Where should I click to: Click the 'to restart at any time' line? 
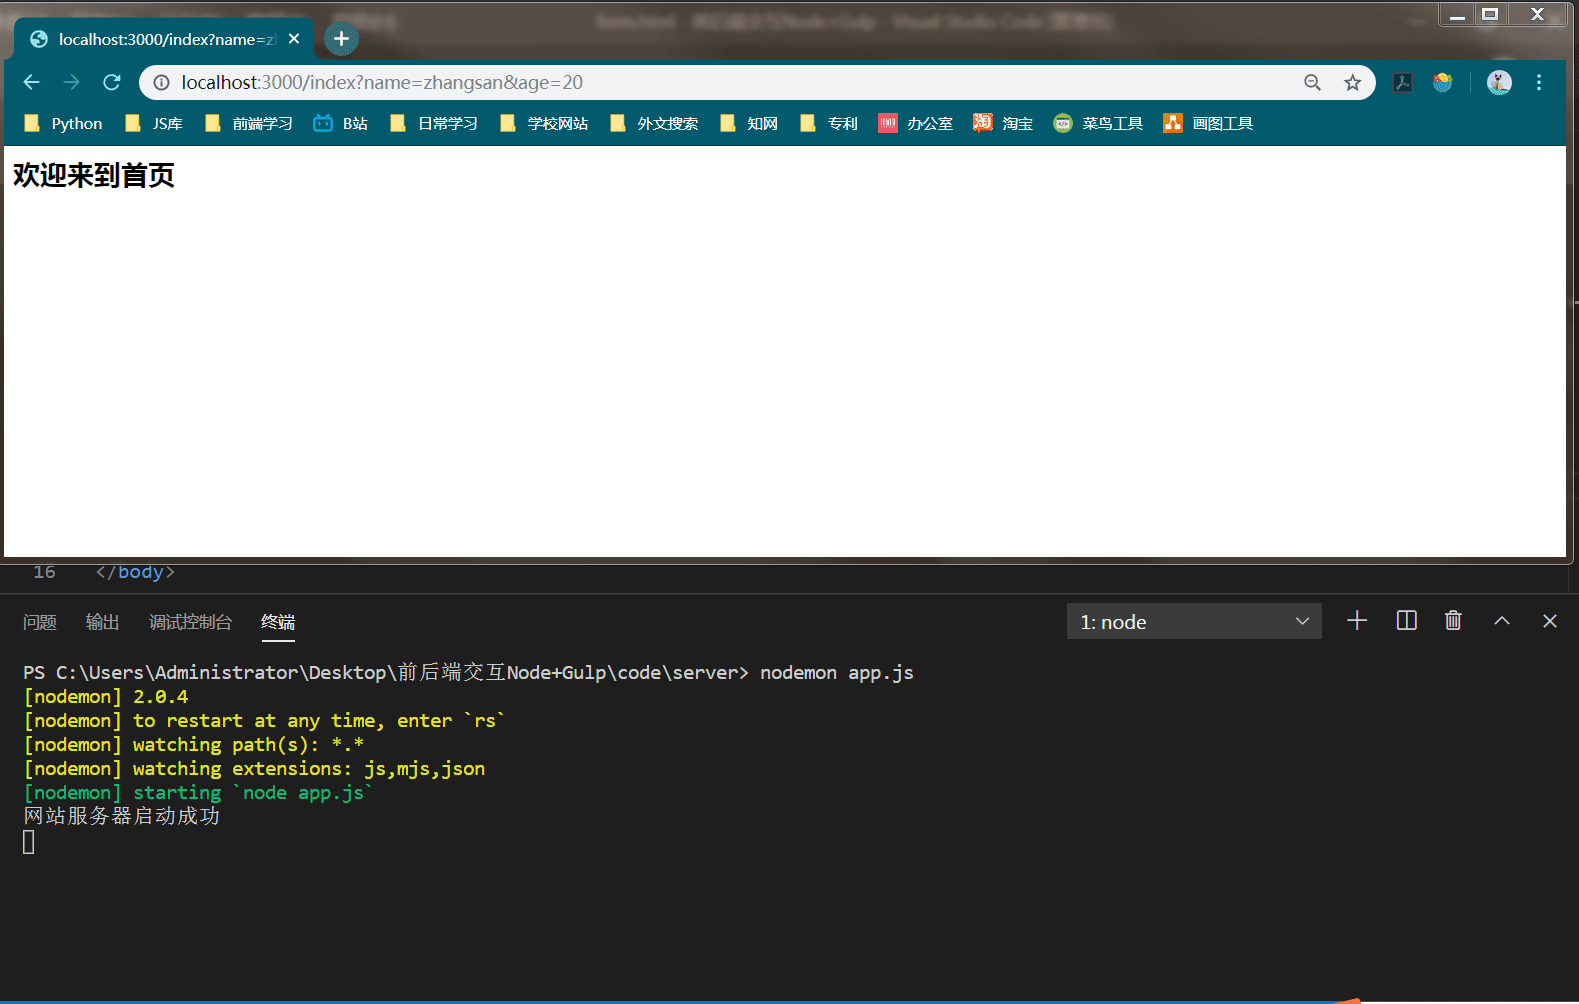point(264,721)
